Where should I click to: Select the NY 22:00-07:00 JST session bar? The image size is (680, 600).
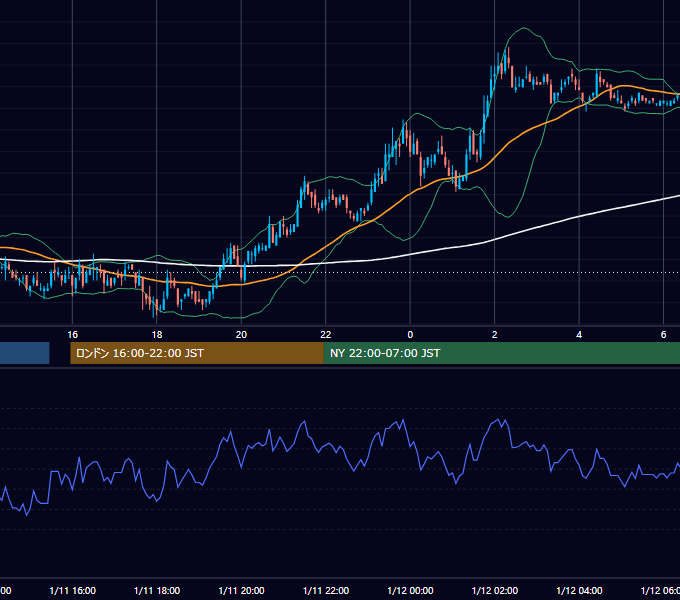[x=502, y=353]
